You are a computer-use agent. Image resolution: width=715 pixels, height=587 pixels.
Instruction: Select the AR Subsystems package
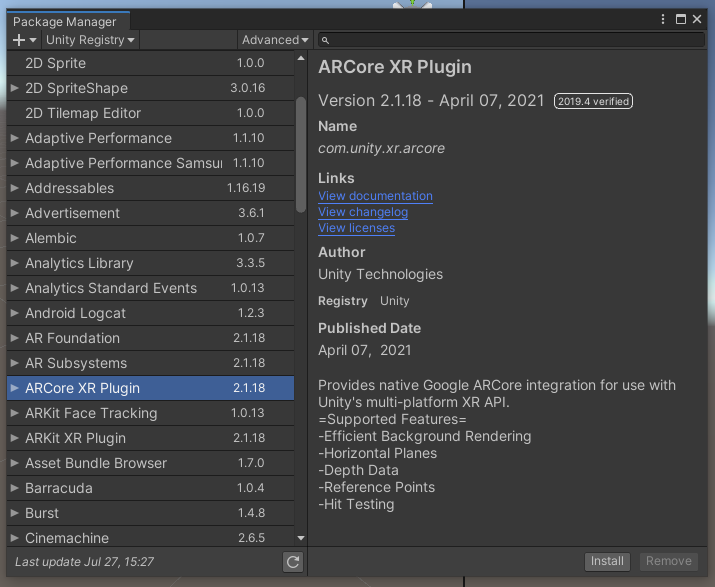click(x=150, y=363)
